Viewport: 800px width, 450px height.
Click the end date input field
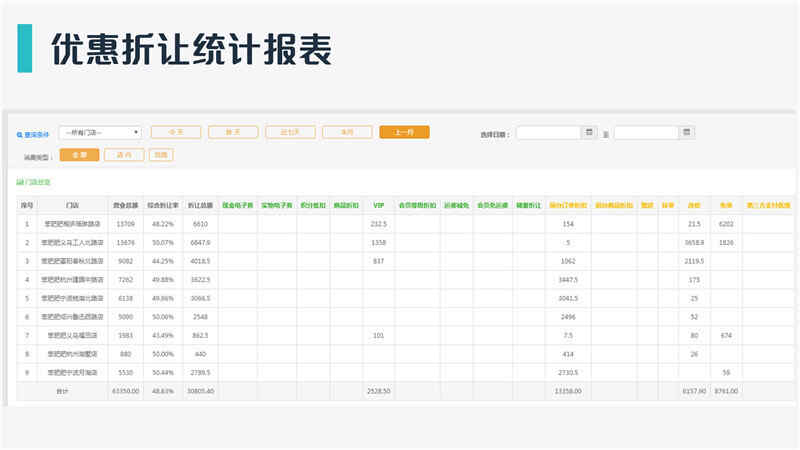pos(646,133)
